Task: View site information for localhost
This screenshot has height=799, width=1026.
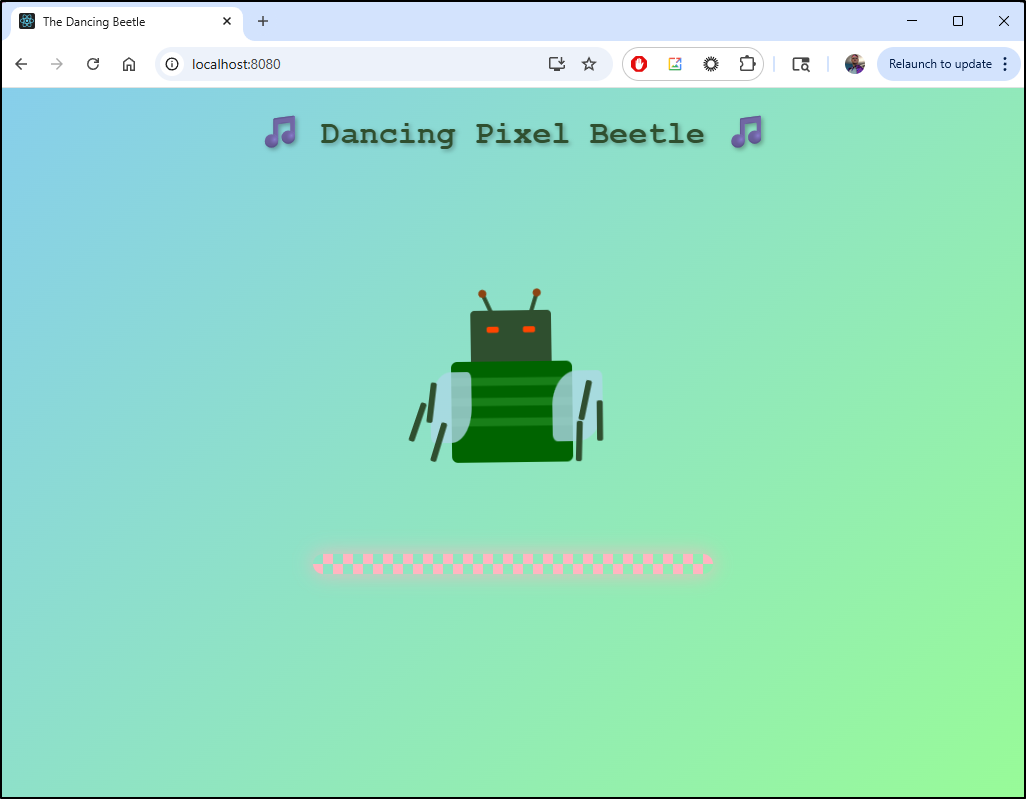Action: click(x=172, y=64)
